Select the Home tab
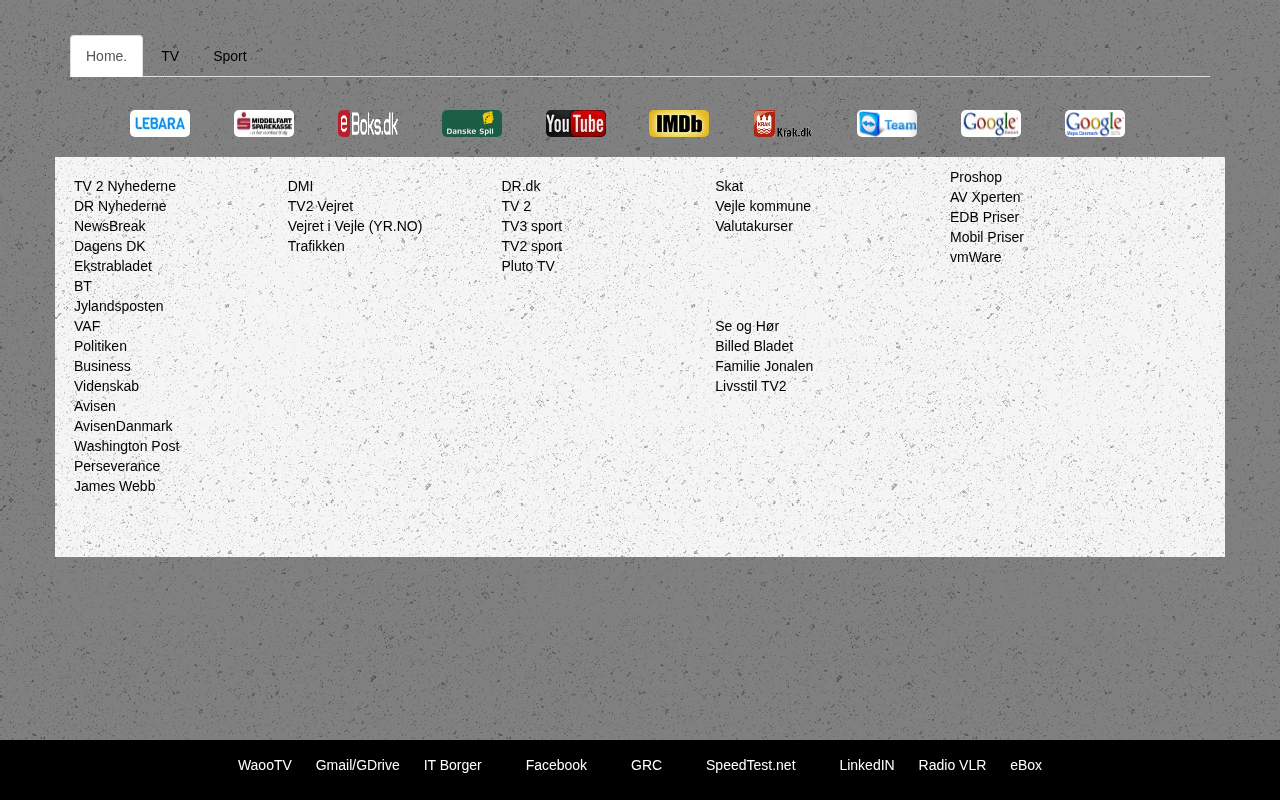The image size is (1280, 800). (x=106, y=56)
